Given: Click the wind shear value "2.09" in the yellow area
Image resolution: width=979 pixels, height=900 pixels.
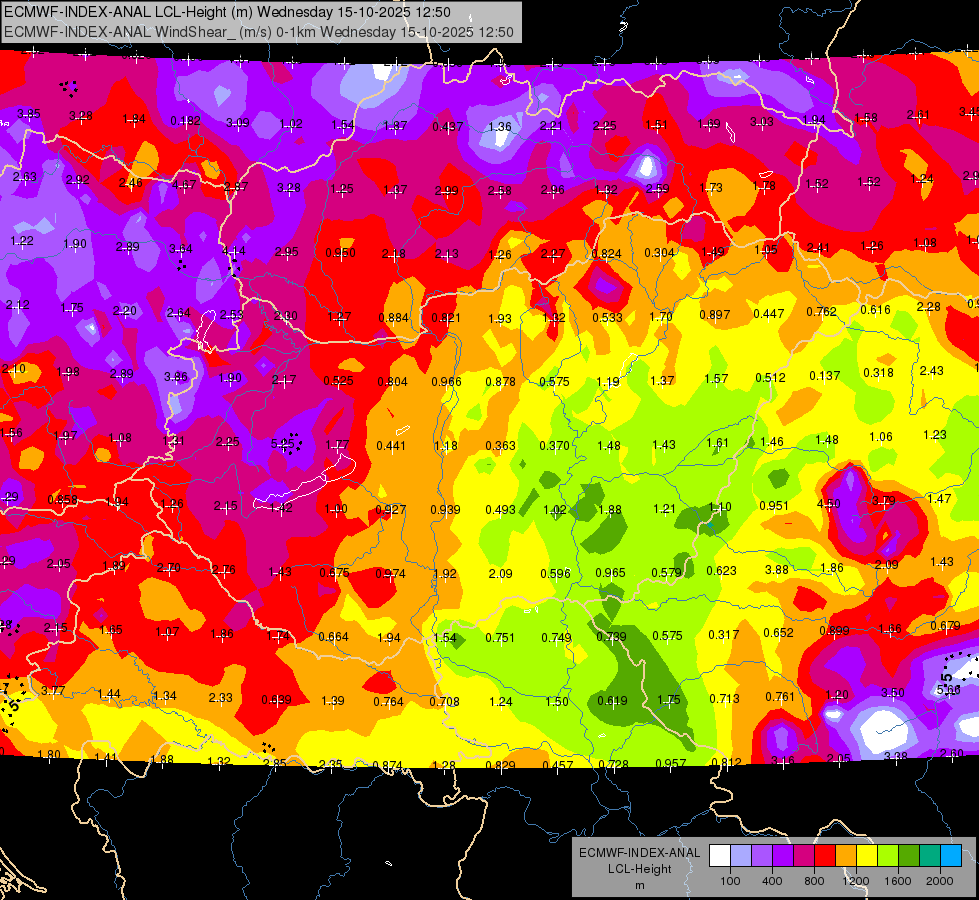Looking at the screenshot, I should point(500,573).
